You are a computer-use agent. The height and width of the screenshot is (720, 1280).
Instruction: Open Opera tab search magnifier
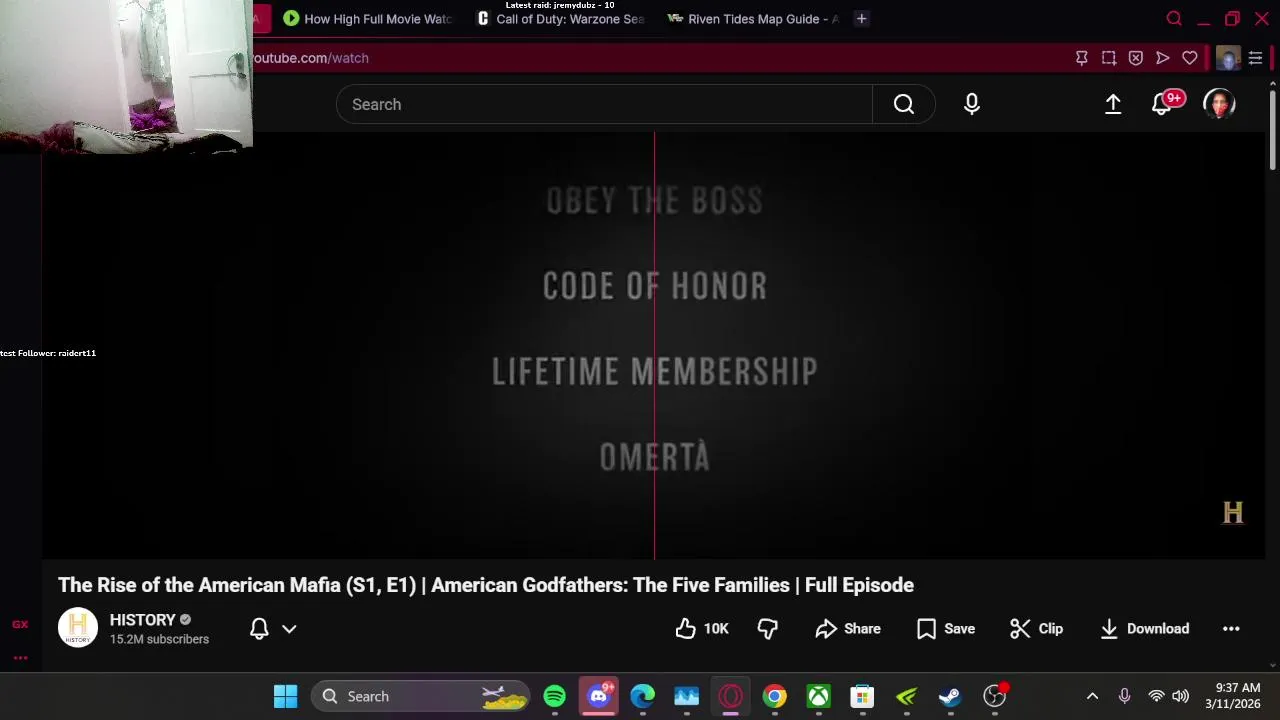[x=1174, y=18]
